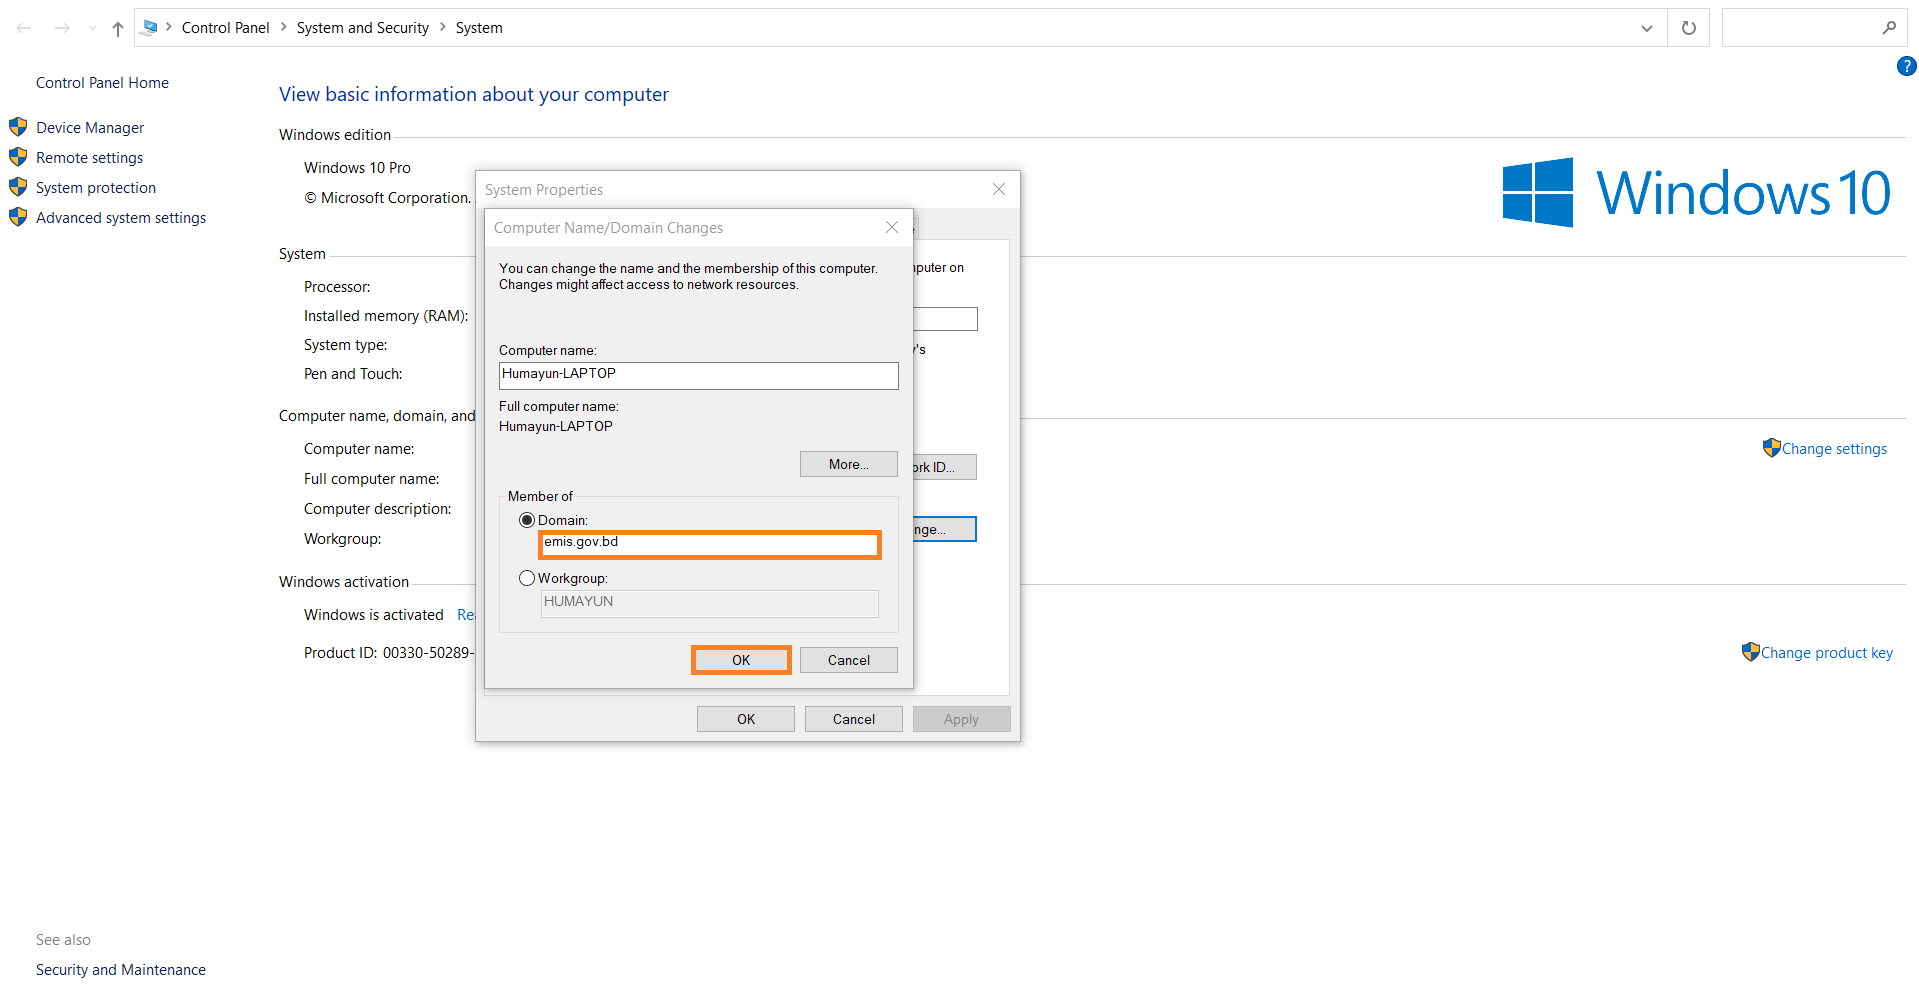Click the More... button

(x=849, y=464)
